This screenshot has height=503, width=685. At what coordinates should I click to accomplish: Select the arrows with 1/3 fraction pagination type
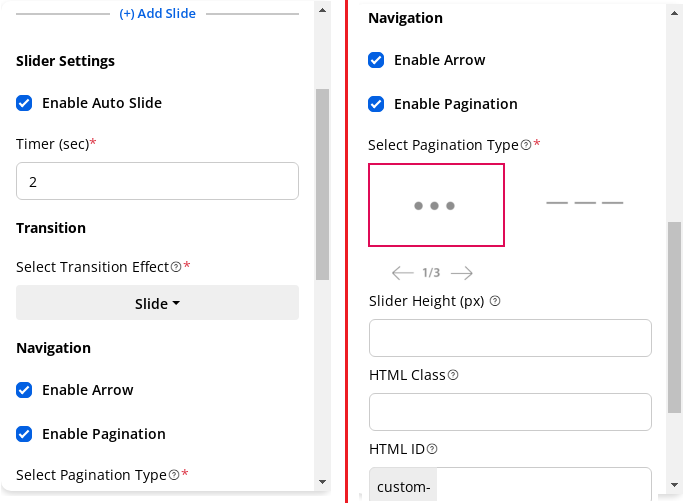(432, 273)
